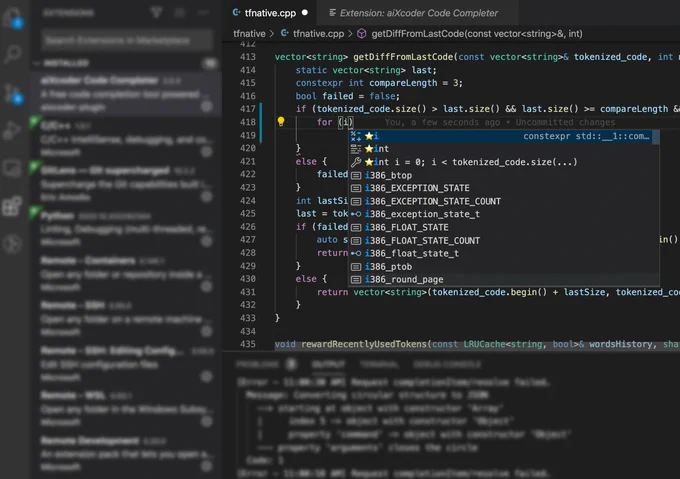Switch to Extension: aiXcoder Code Completer tab

(x=418, y=13)
